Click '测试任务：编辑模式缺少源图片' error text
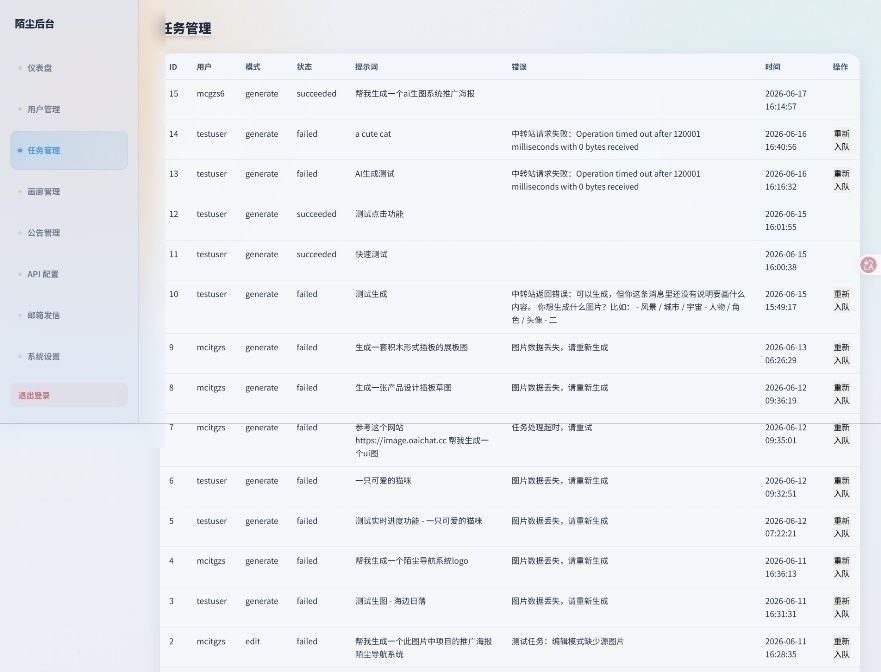The image size is (881, 672). 567,641
